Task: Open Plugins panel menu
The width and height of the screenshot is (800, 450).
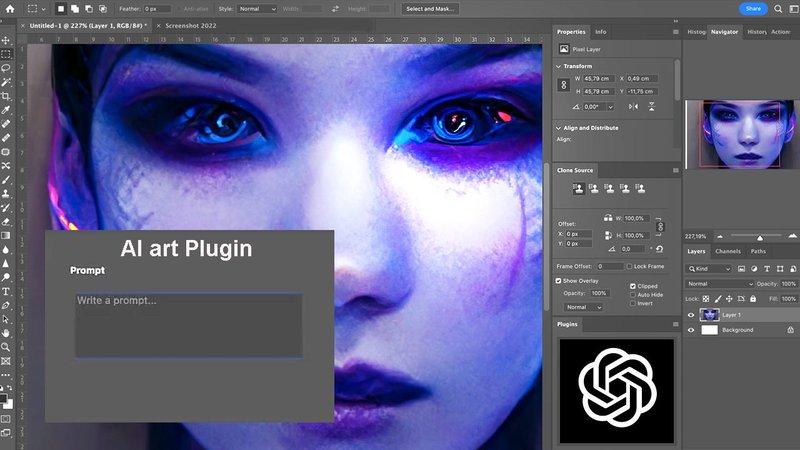Action: (x=676, y=324)
